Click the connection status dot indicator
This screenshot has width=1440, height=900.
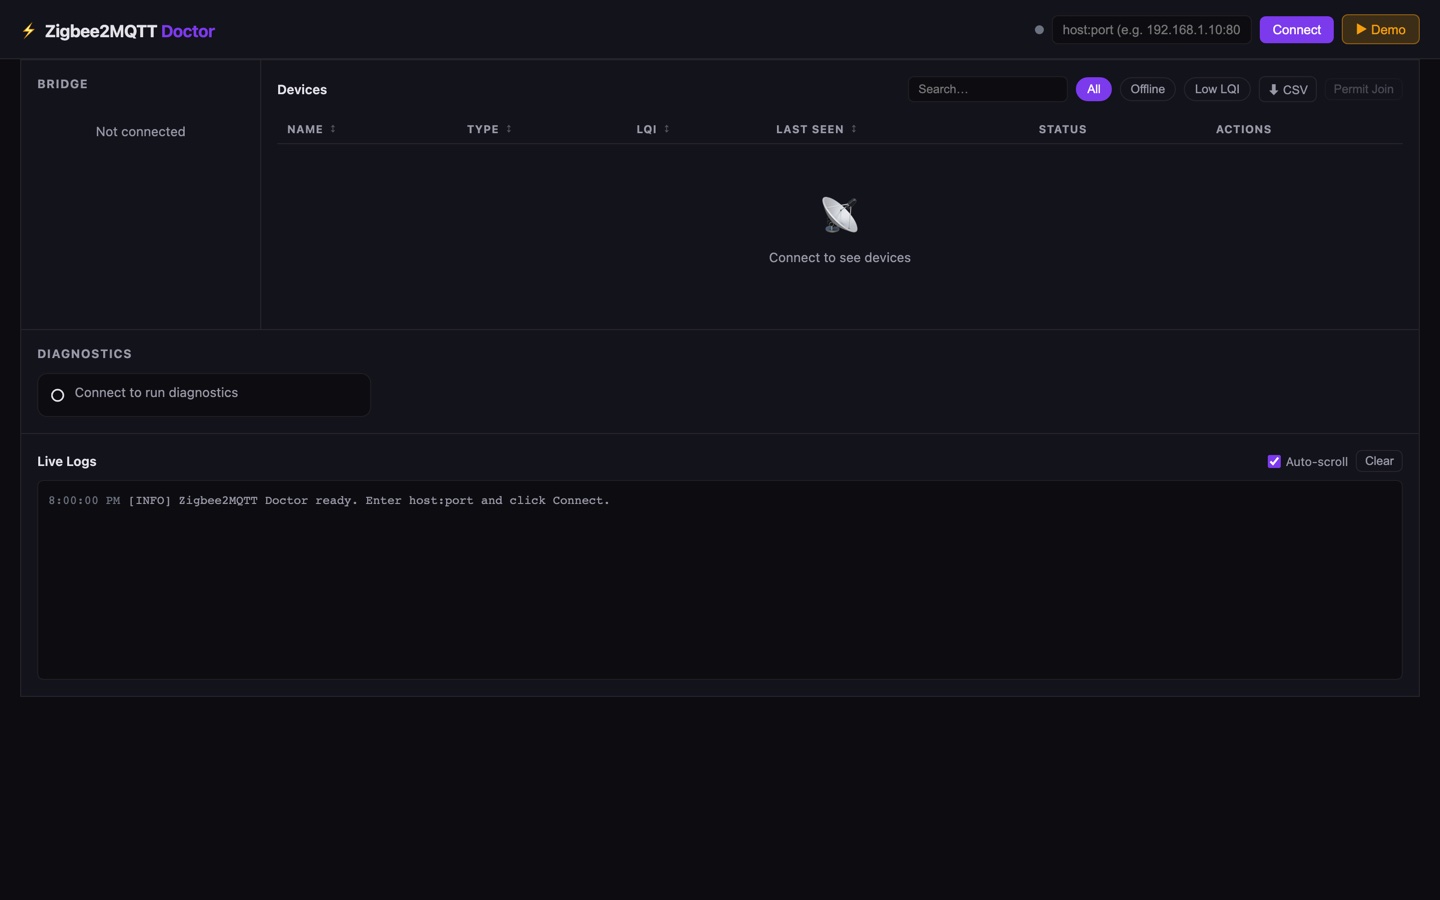click(1039, 29)
